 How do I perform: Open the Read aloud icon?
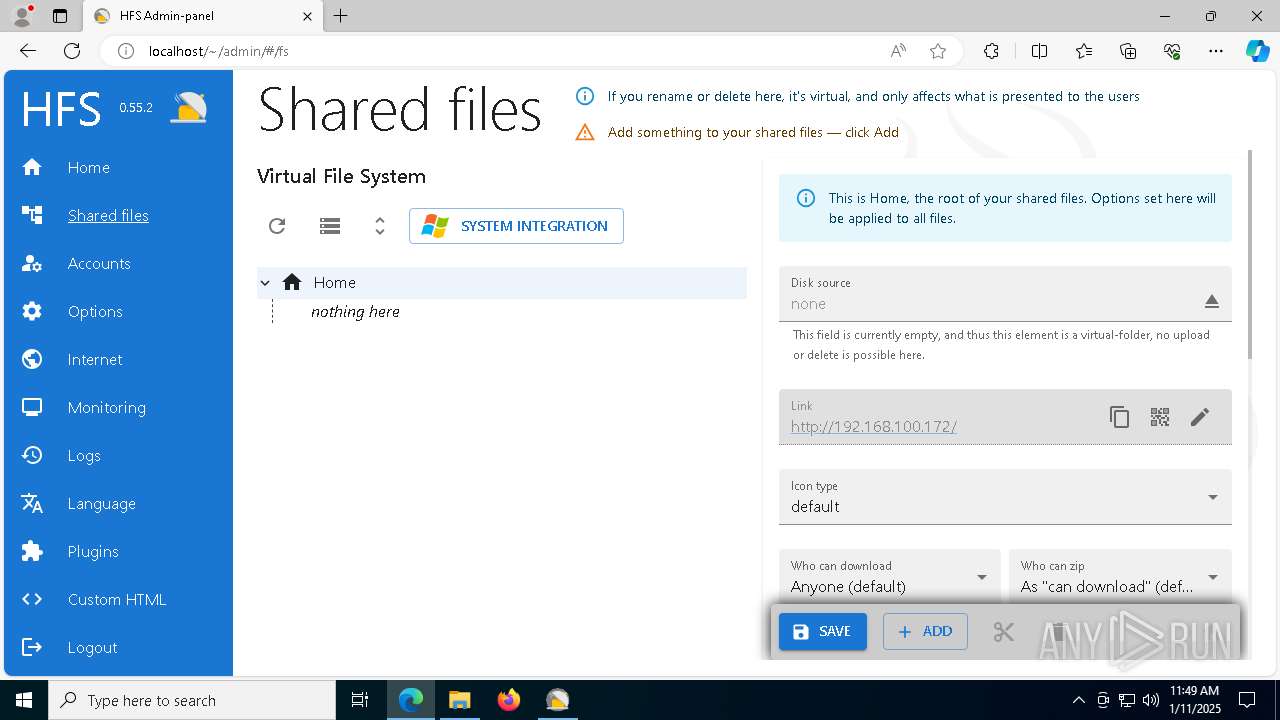tap(898, 51)
